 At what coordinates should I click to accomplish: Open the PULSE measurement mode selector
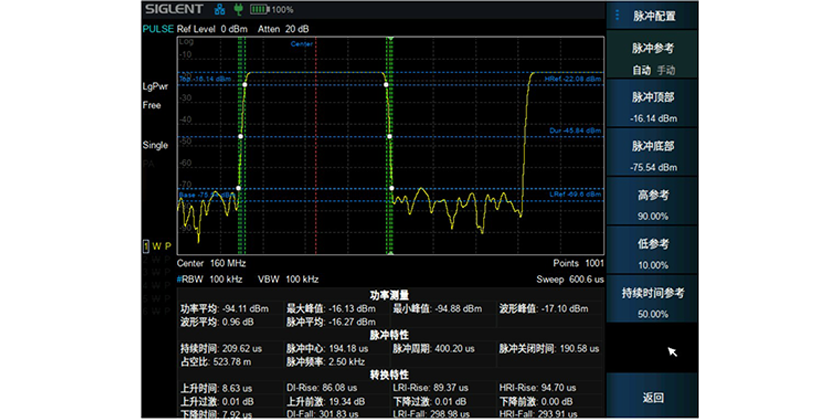pos(157,28)
